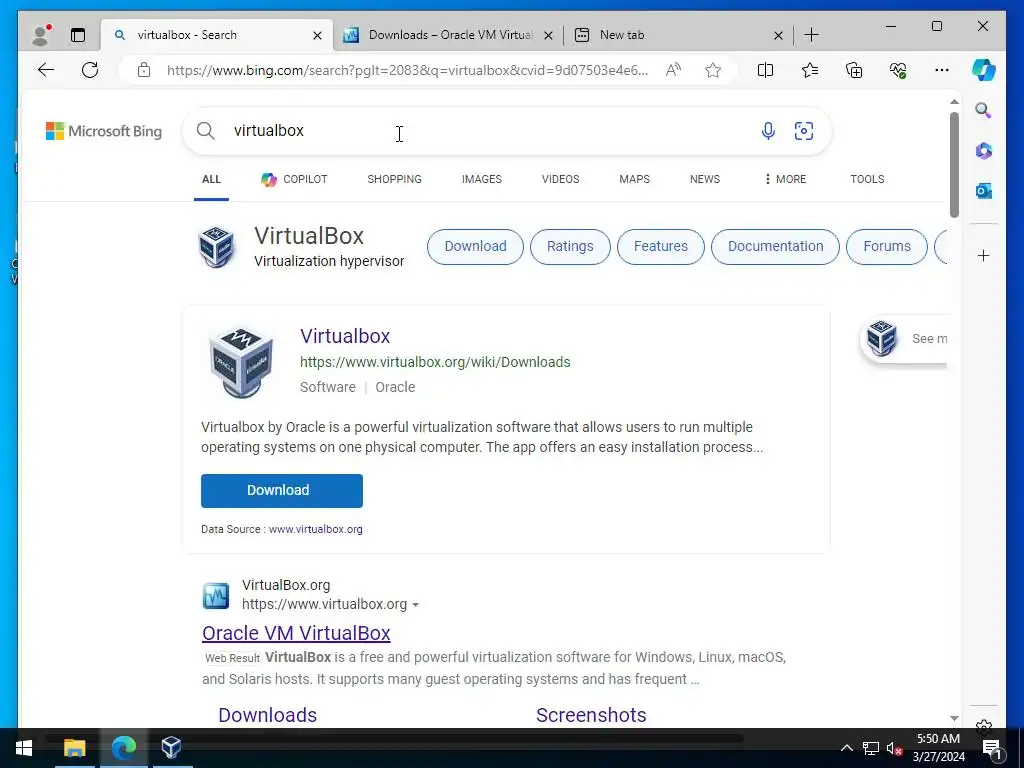Click the VirtualBox cube thumbnail in card

(x=241, y=362)
